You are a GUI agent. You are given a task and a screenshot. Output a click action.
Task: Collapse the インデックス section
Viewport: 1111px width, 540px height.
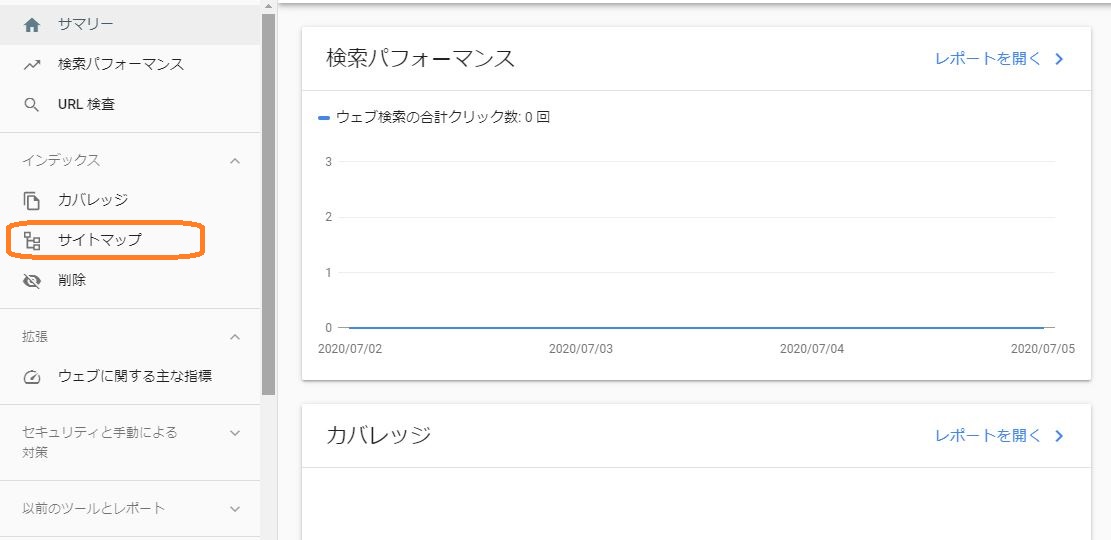[235, 161]
